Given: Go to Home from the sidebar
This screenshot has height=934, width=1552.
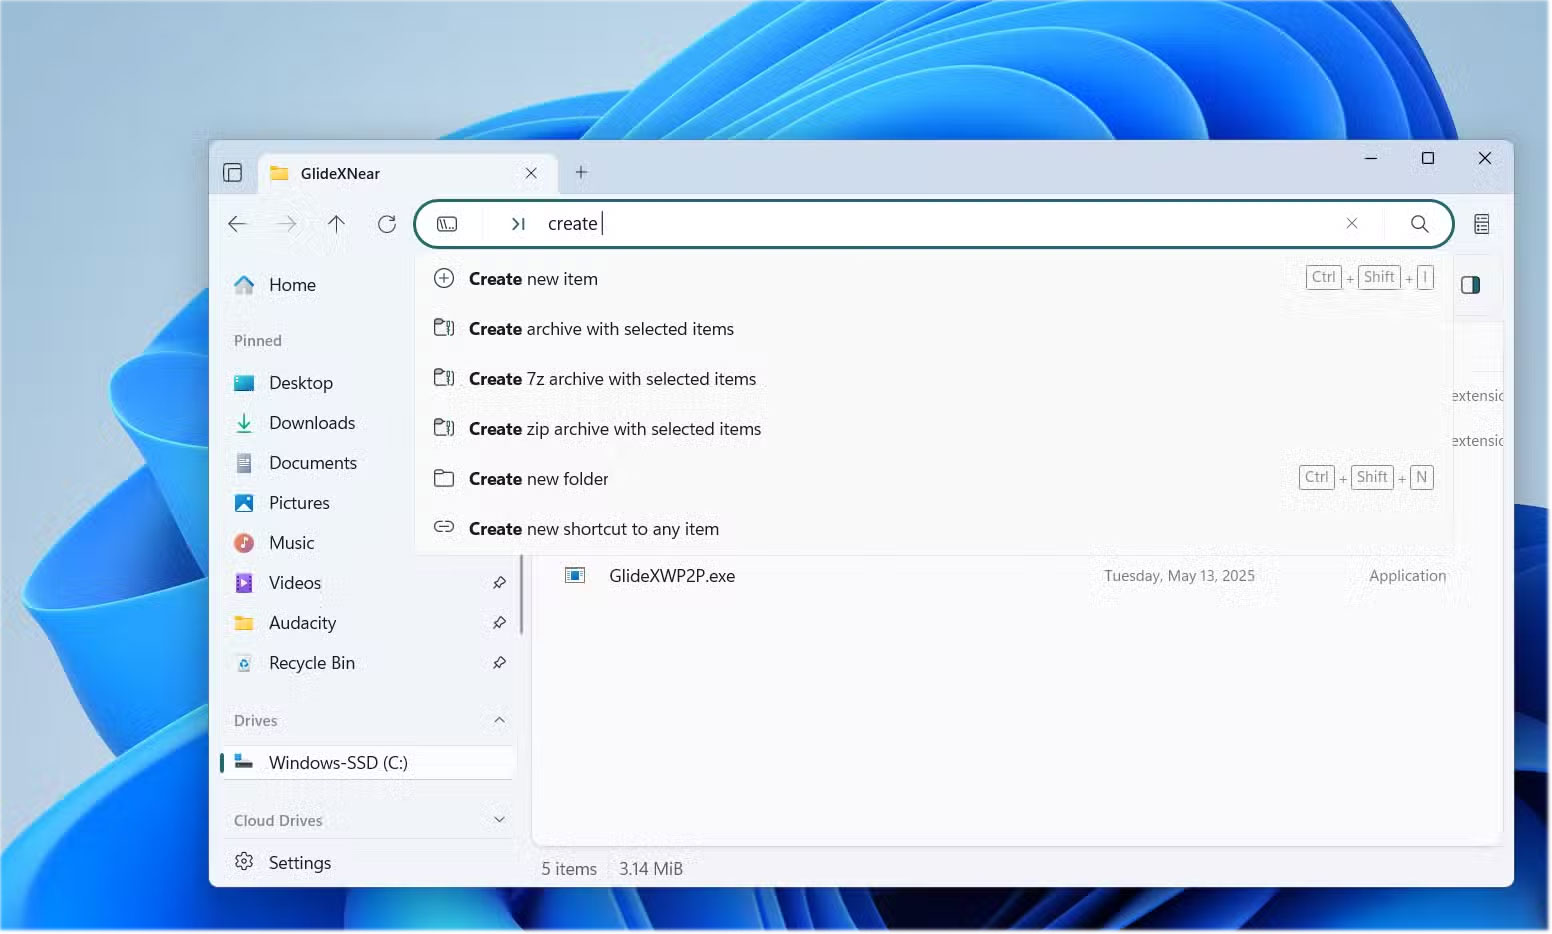Looking at the screenshot, I should [291, 284].
